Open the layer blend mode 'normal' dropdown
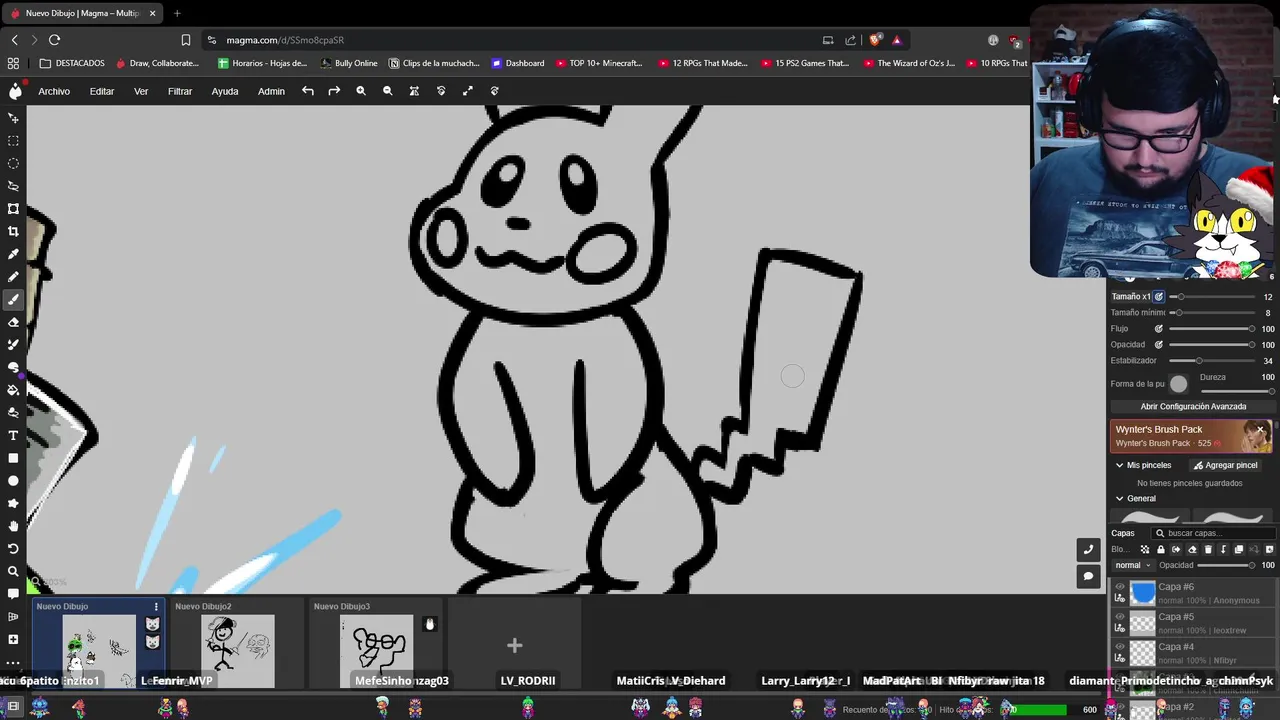 (1134, 565)
